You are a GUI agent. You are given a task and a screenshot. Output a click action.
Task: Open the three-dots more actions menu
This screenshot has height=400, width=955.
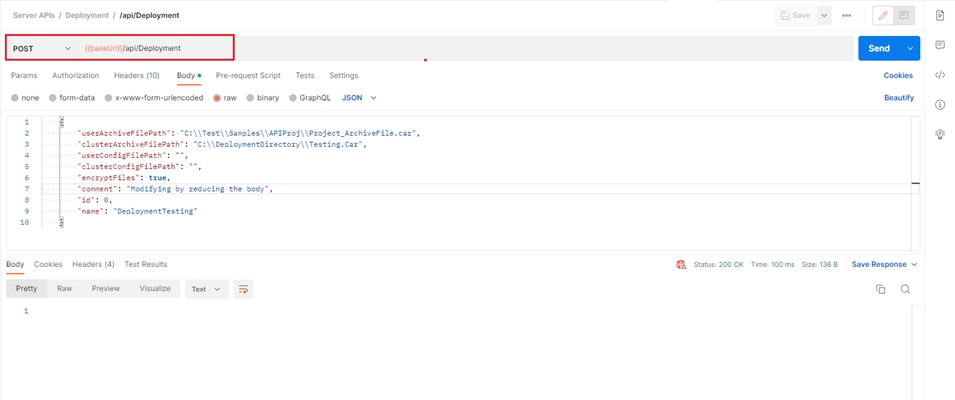[x=847, y=16]
